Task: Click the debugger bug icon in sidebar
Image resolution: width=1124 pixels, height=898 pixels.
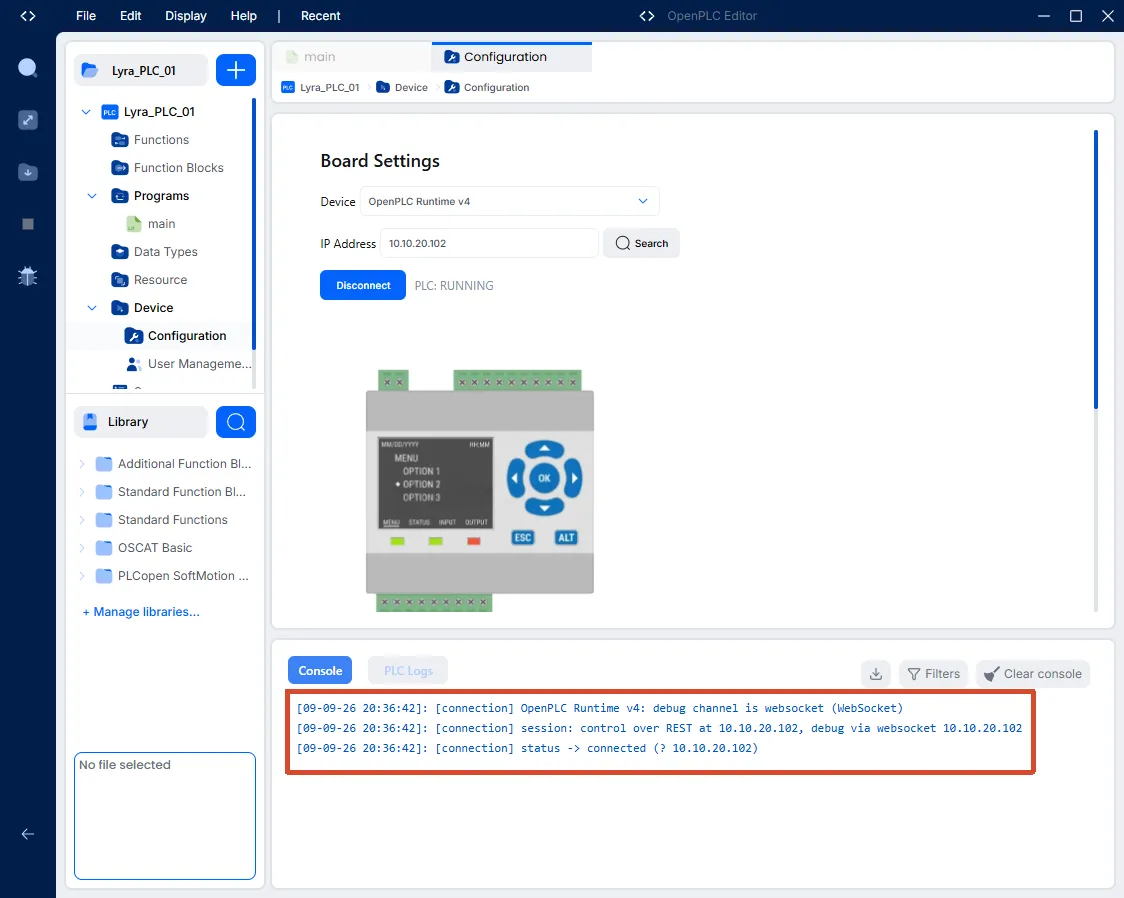Action: point(27,276)
